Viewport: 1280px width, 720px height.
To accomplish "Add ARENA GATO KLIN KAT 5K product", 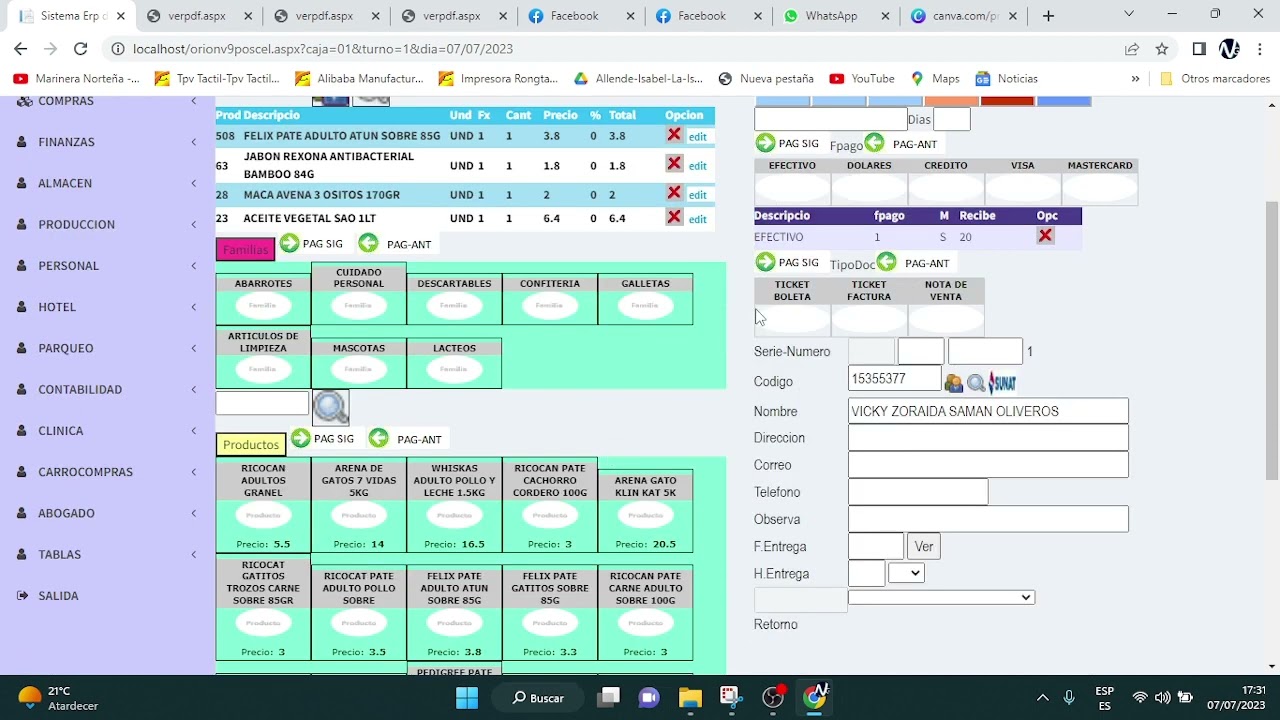I will (x=645, y=510).
